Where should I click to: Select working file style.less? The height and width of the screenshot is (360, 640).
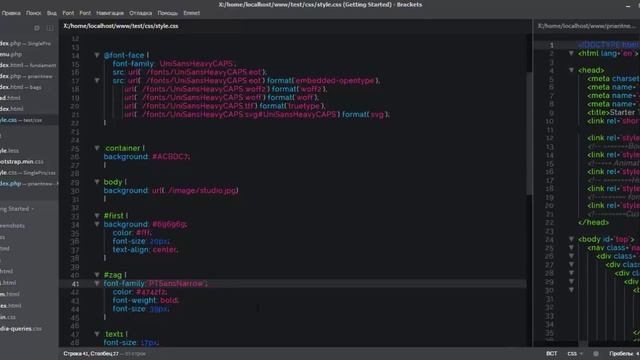pos(9,151)
